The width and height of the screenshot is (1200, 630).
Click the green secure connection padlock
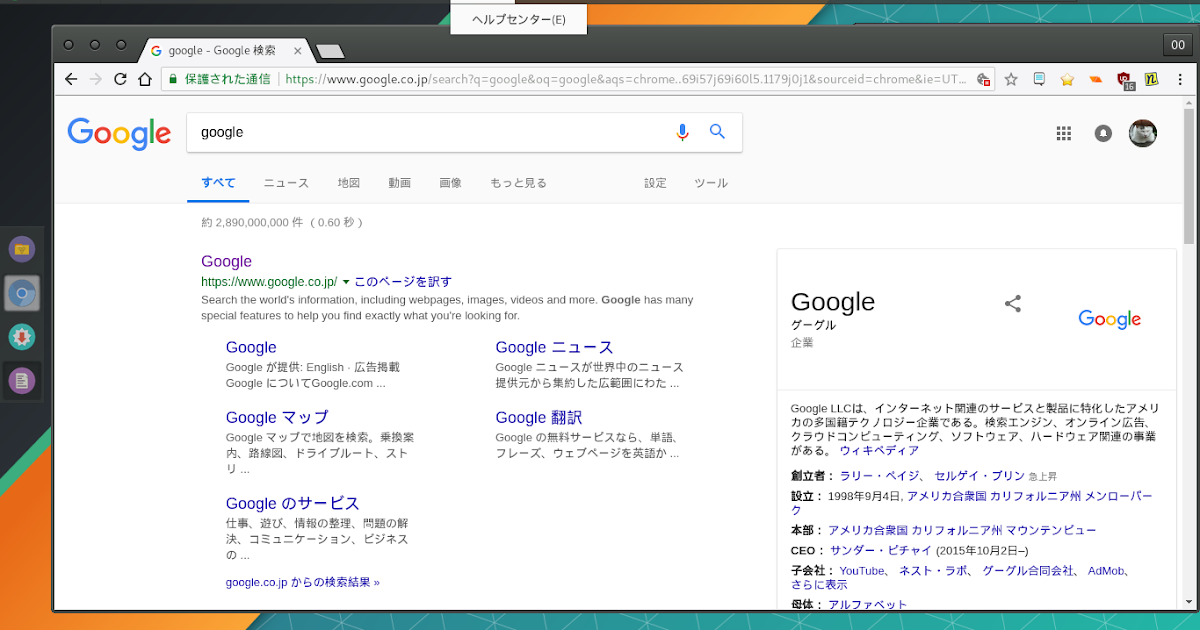click(x=173, y=79)
